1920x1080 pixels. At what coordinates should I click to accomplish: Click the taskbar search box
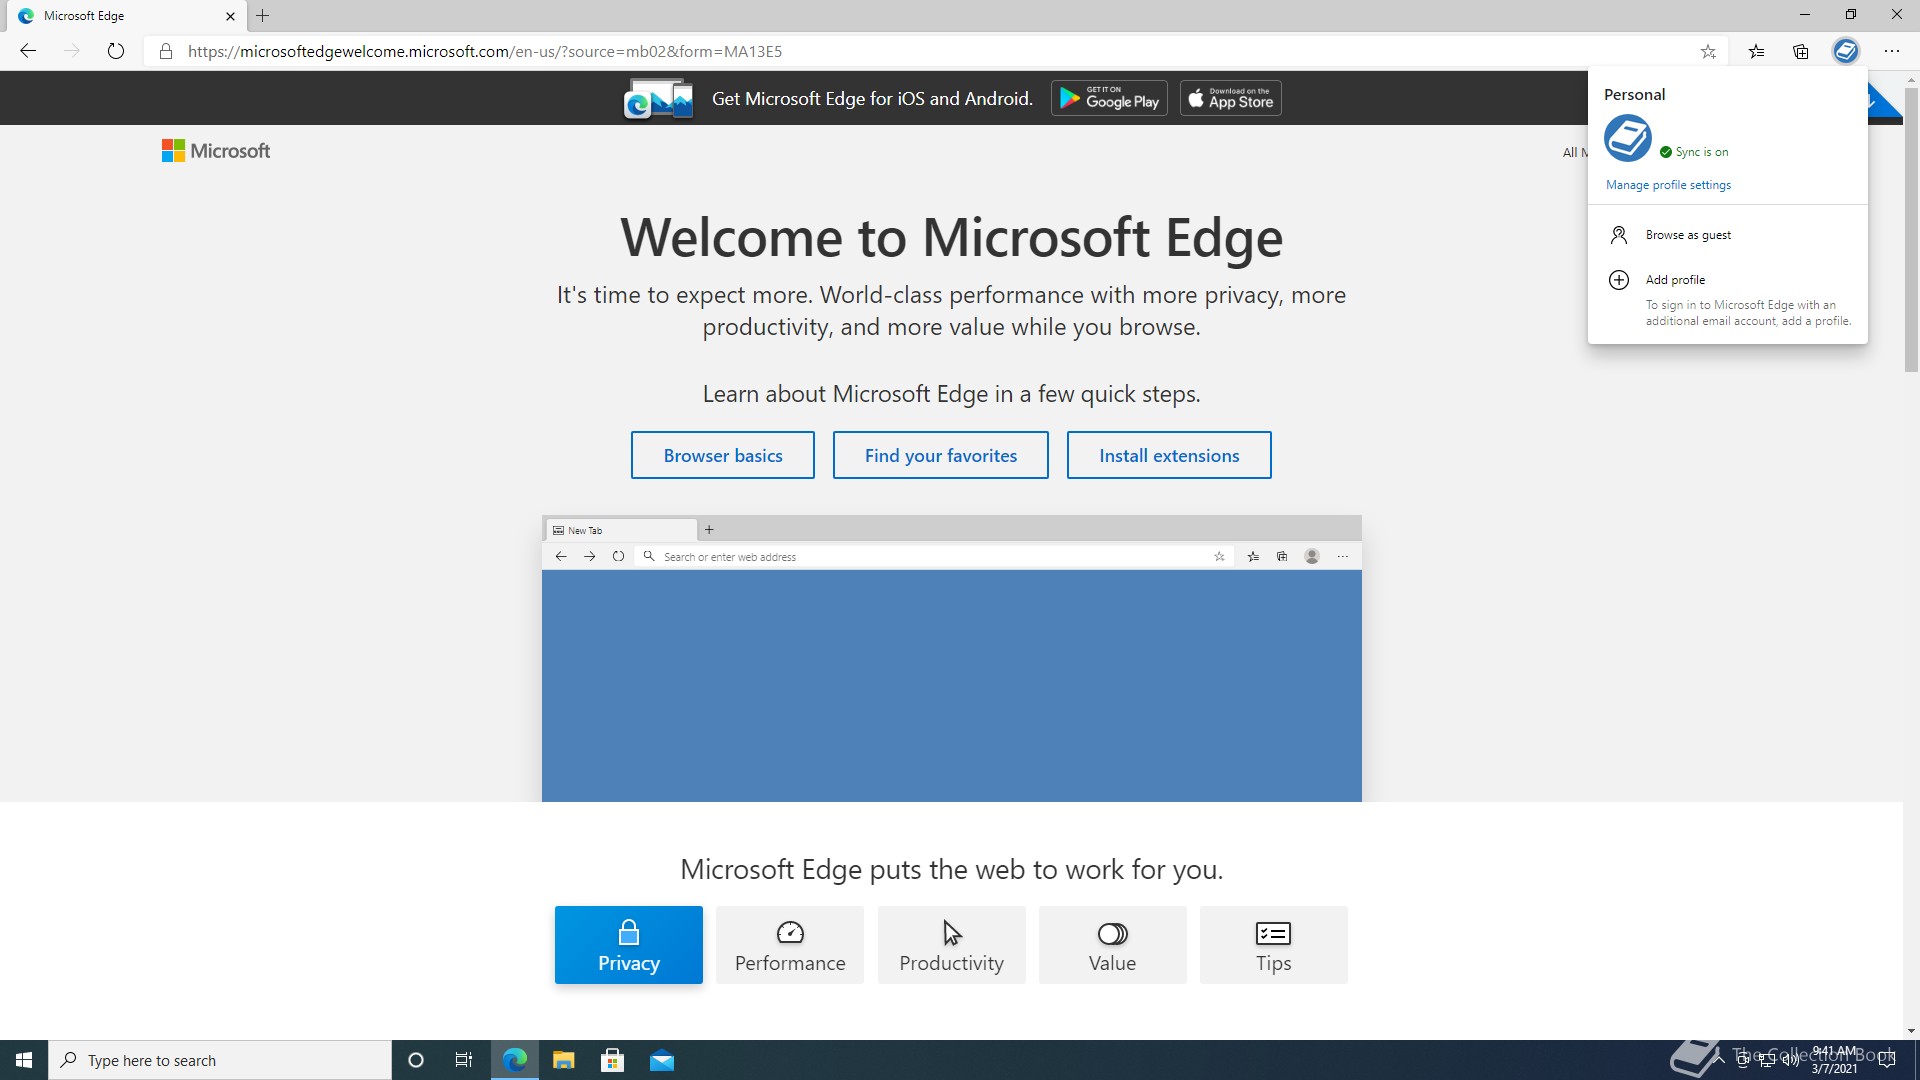(x=220, y=1060)
